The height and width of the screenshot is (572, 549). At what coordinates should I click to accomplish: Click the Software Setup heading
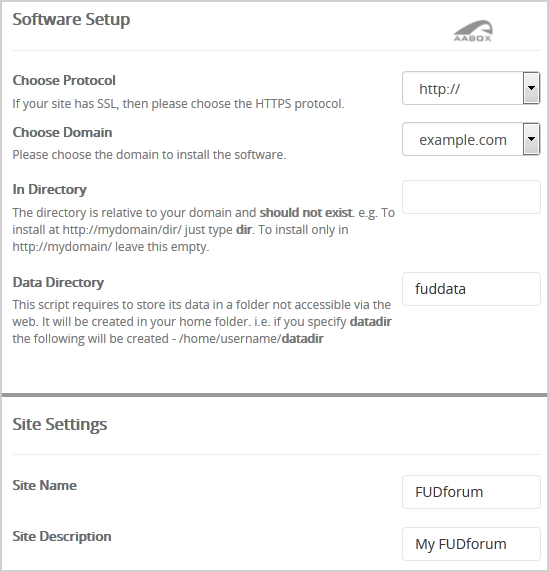point(71,19)
